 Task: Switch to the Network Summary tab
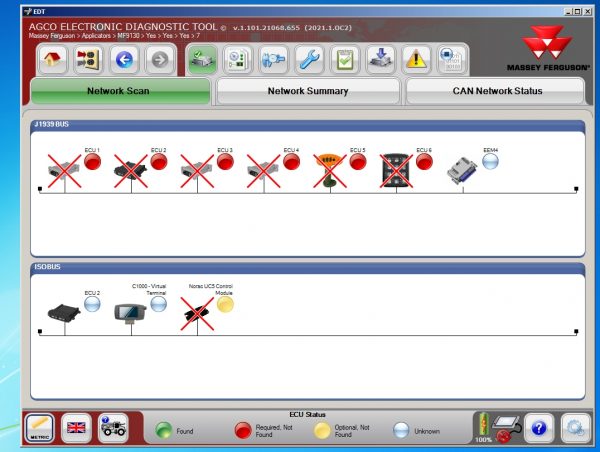[x=308, y=91]
